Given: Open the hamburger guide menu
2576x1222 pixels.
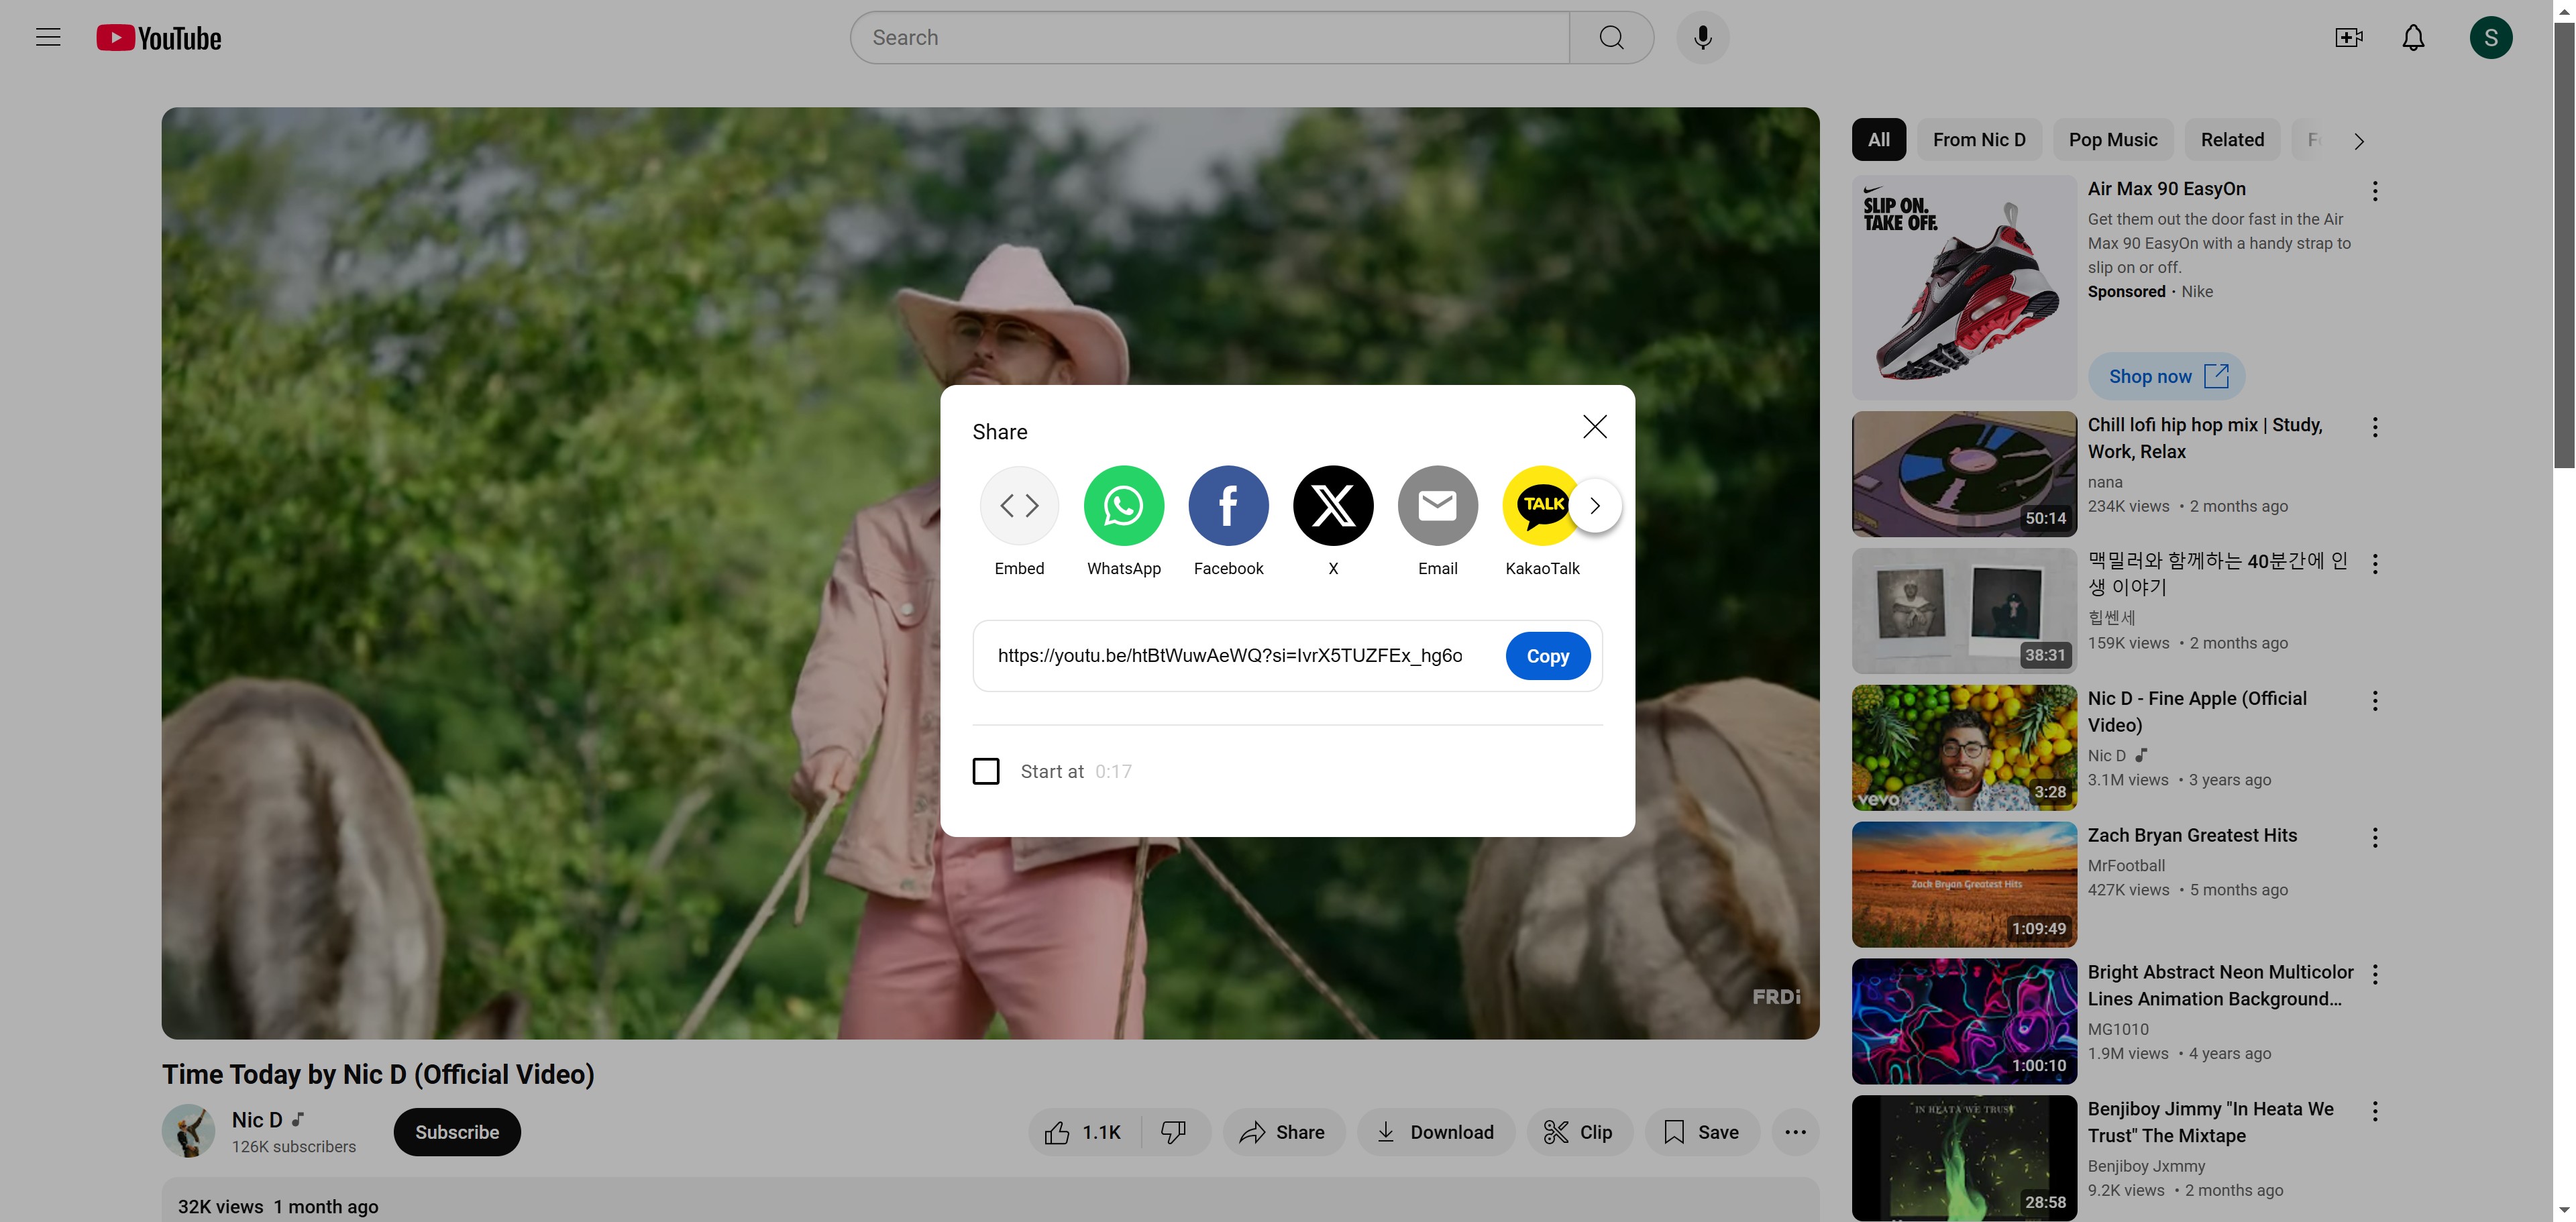Looking at the screenshot, I should click(x=48, y=38).
